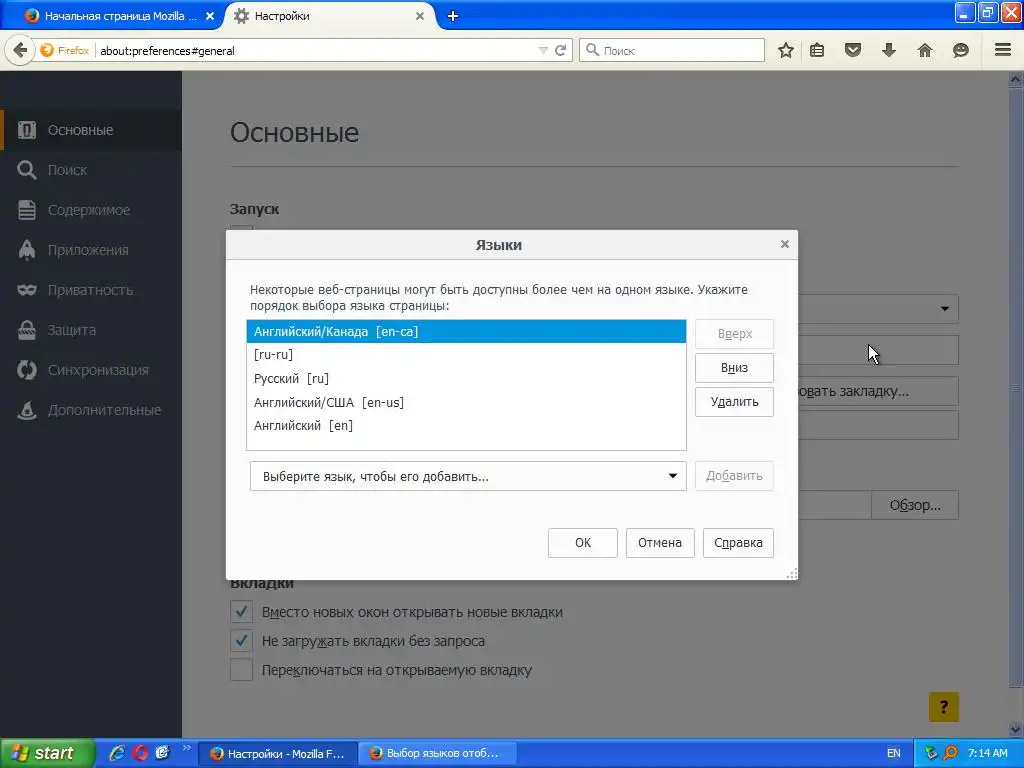Open Защита category in sidebar
Screen dimensions: 1024x768
(x=91, y=330)
